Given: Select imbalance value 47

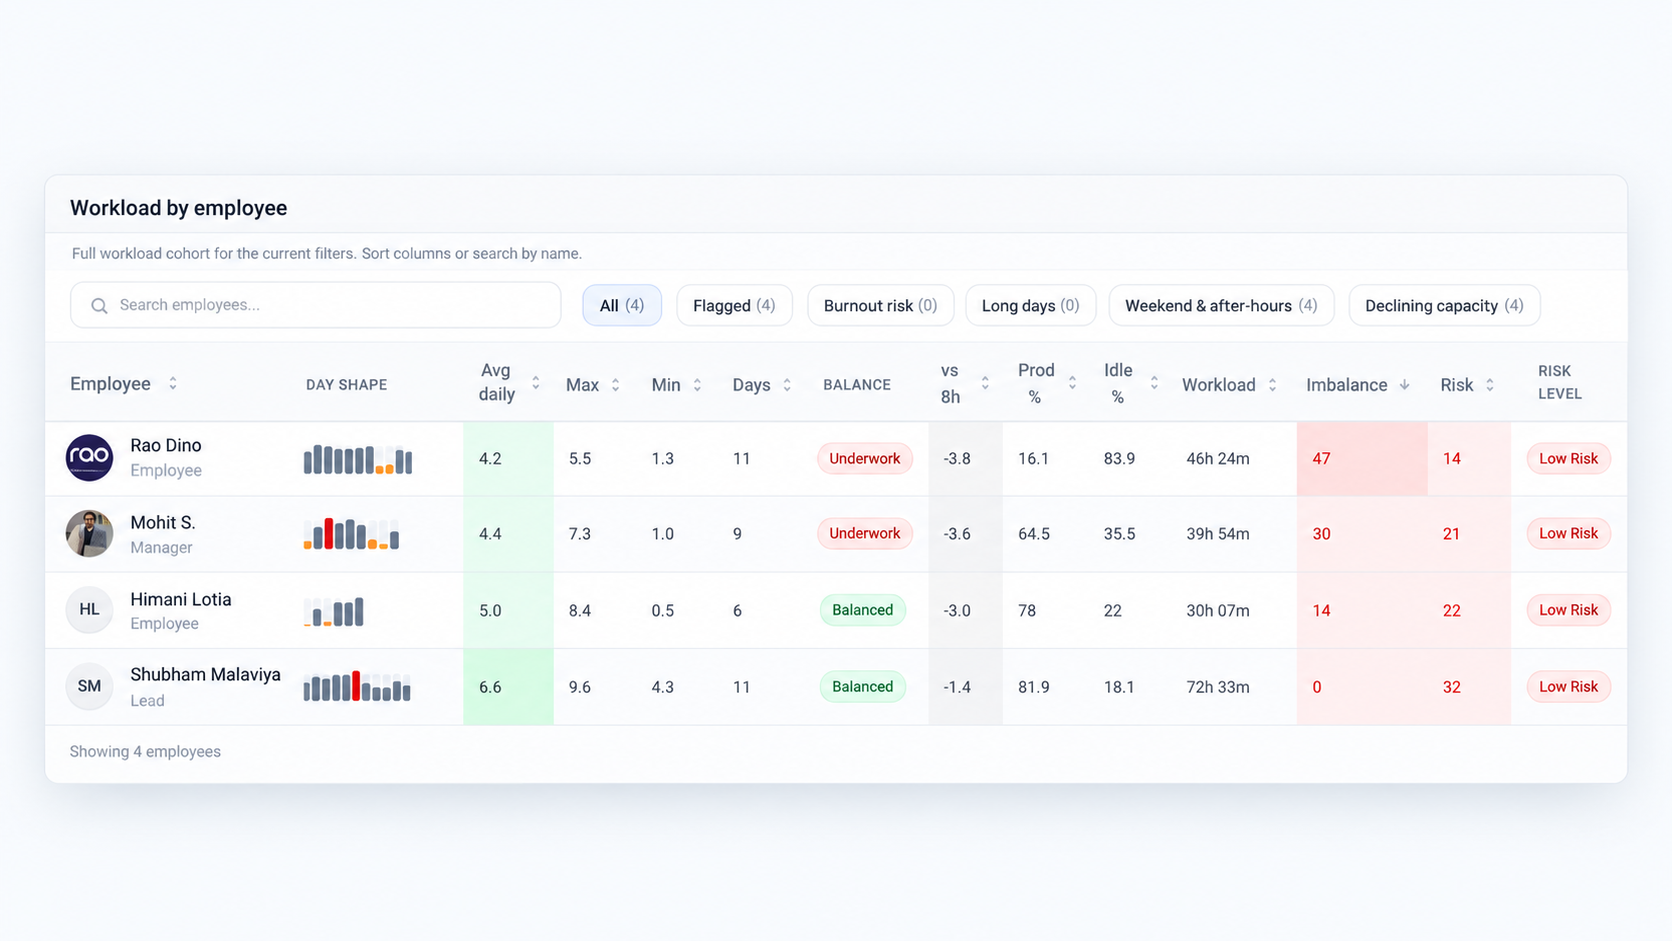Looking at the screenshot, I should [1321, 458].
